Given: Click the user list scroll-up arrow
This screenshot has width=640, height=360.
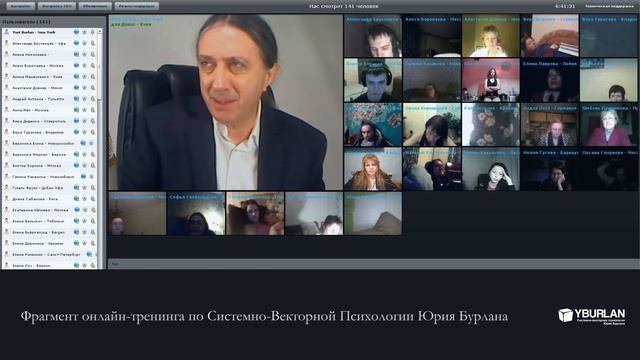Looking at the screenshot, I should tap(100, 31).
